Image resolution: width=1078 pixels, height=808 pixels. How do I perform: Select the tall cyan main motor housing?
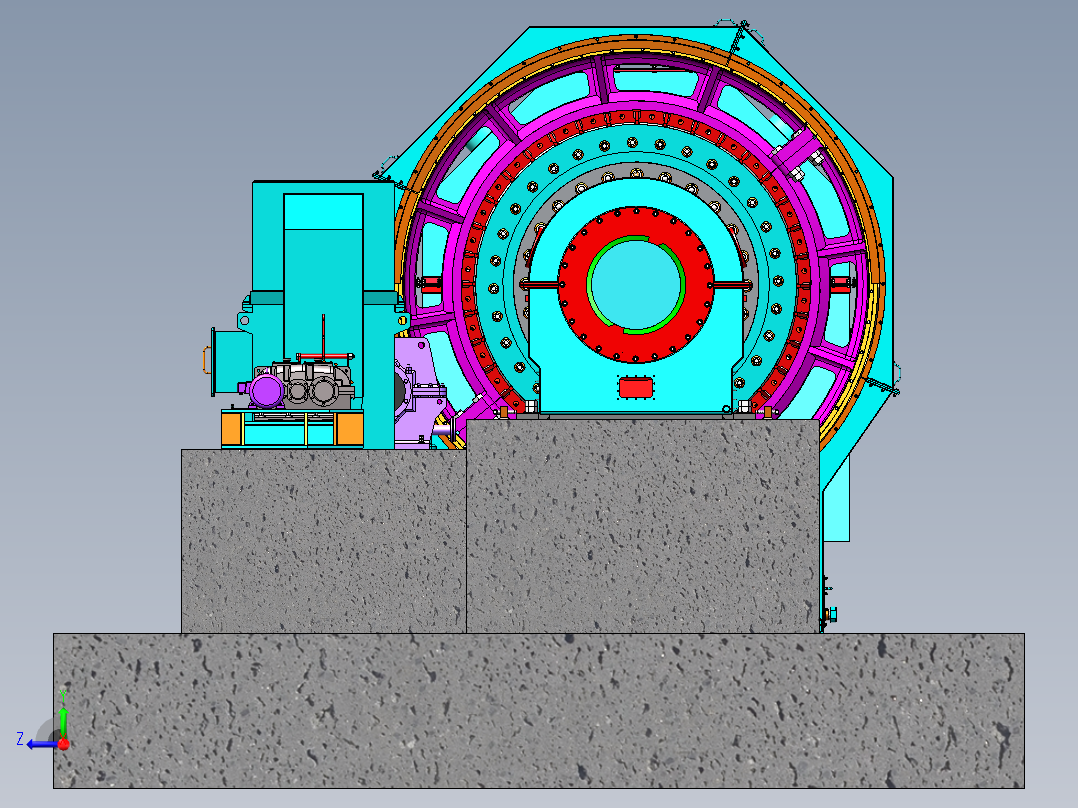(323, 275)
